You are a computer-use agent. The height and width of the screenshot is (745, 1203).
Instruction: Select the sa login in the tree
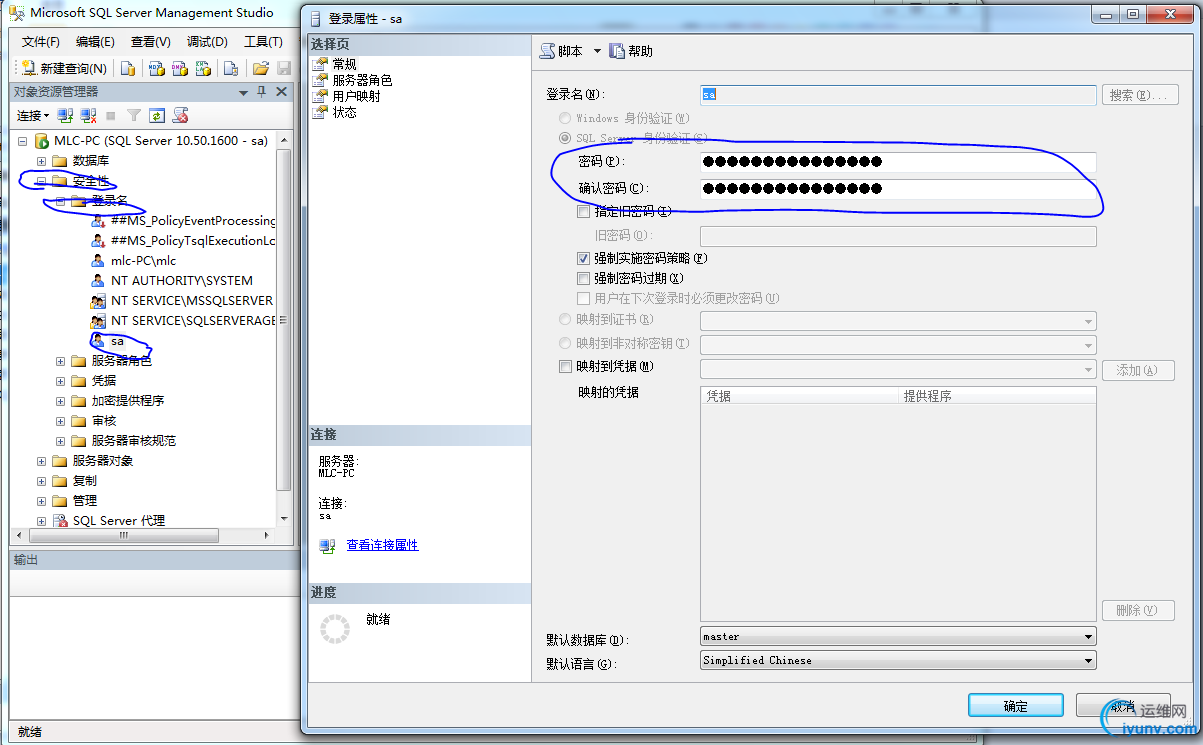[117, 341]
